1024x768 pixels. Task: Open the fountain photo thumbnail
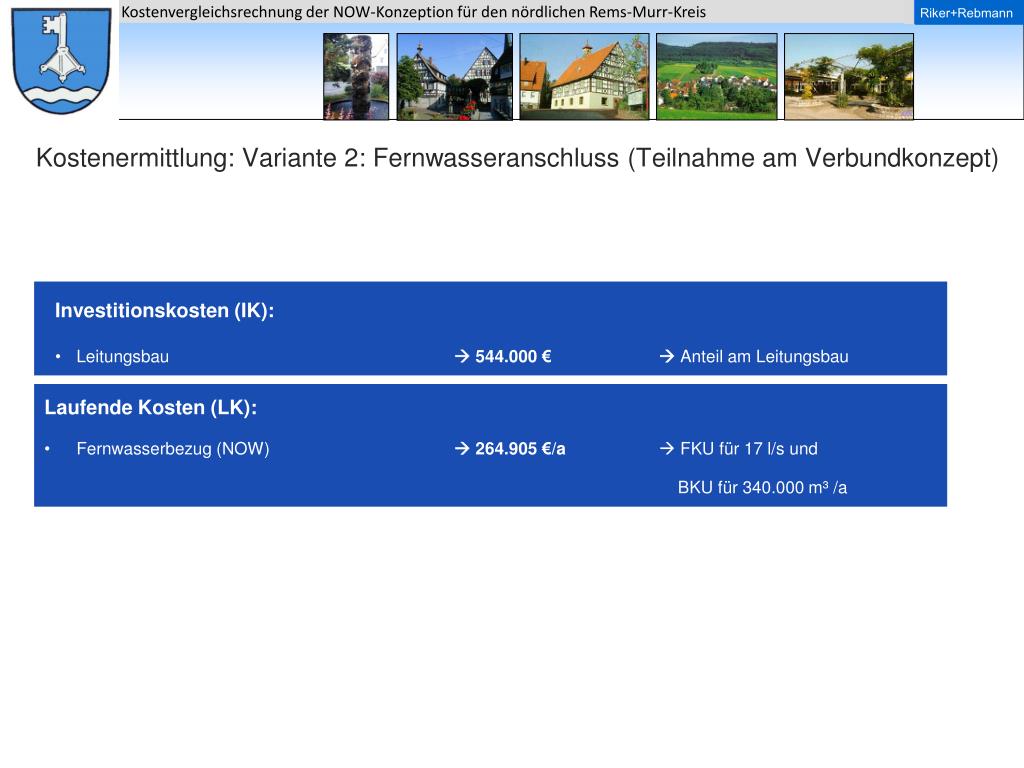coord(356,76)
